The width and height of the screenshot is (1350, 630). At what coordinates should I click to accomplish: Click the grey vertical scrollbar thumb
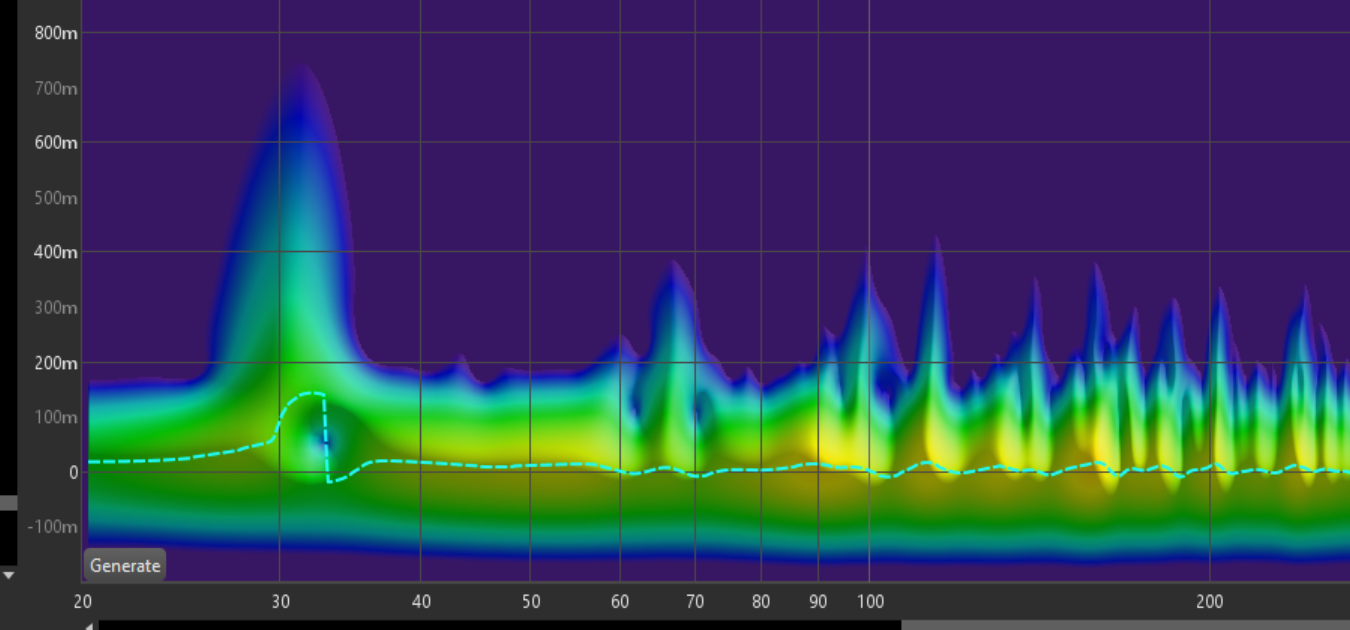click(x=9, y=503)
